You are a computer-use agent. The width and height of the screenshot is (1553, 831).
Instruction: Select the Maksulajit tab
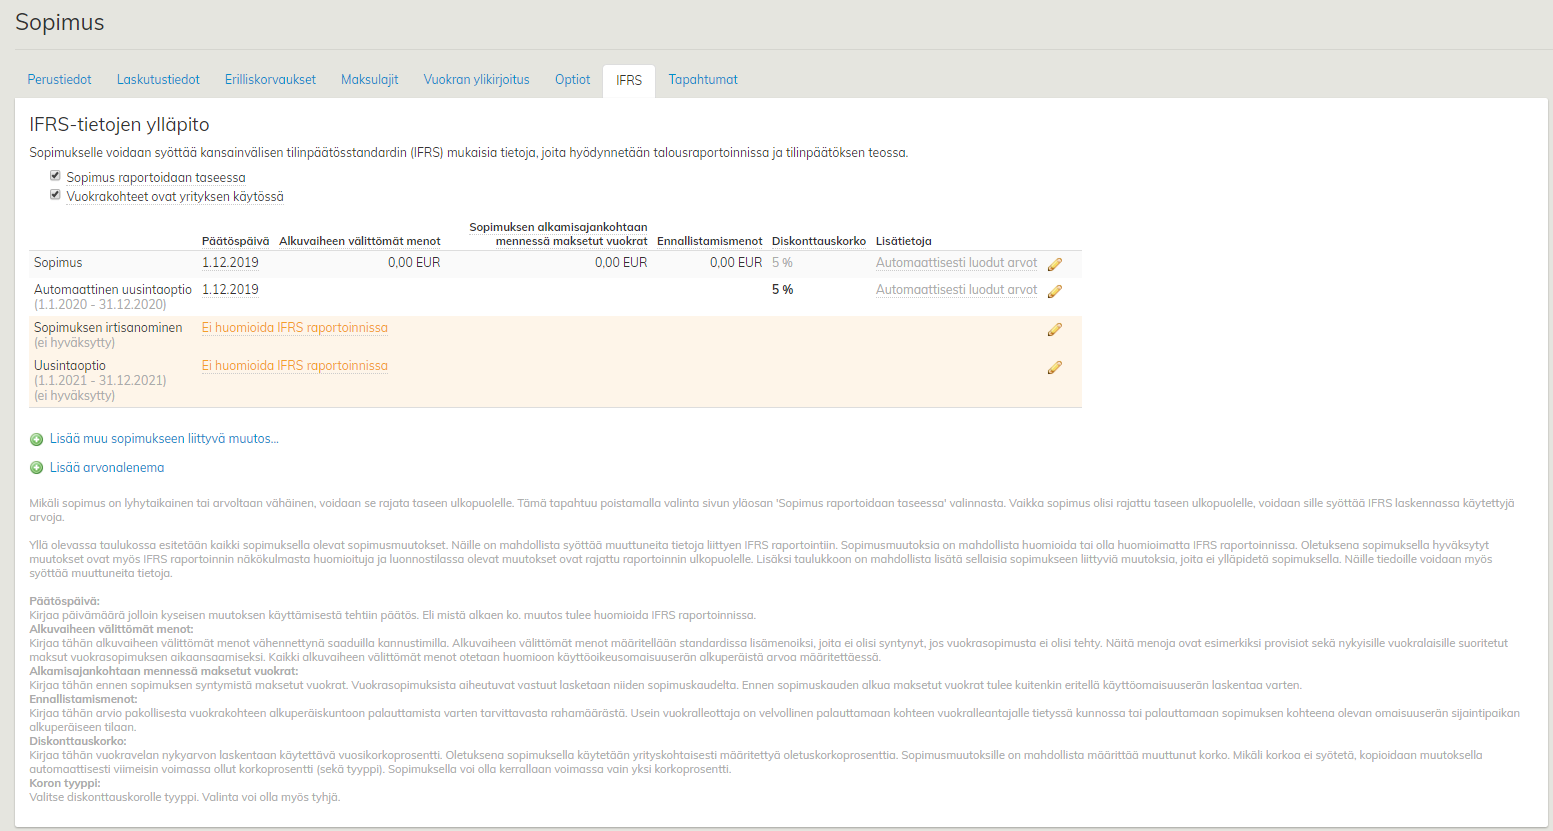[369, 80]
